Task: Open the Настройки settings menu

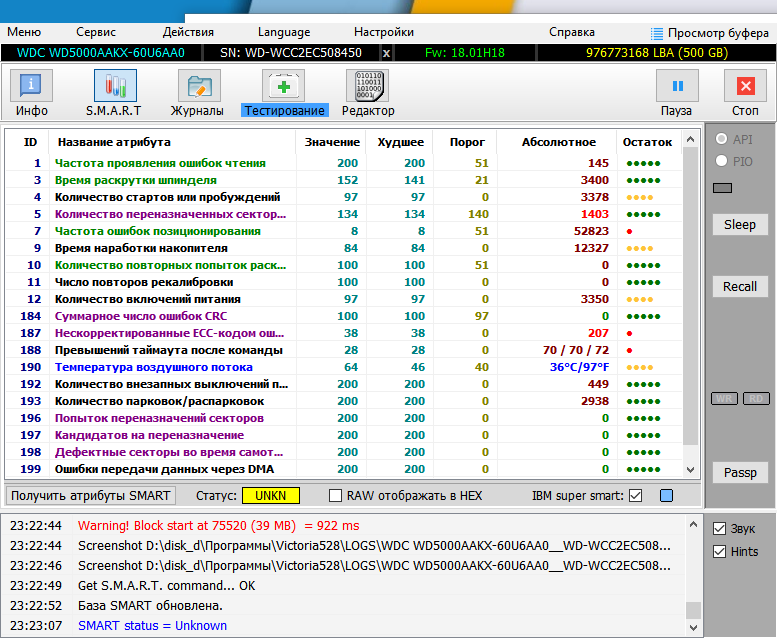Action: (x=384, y=32)
